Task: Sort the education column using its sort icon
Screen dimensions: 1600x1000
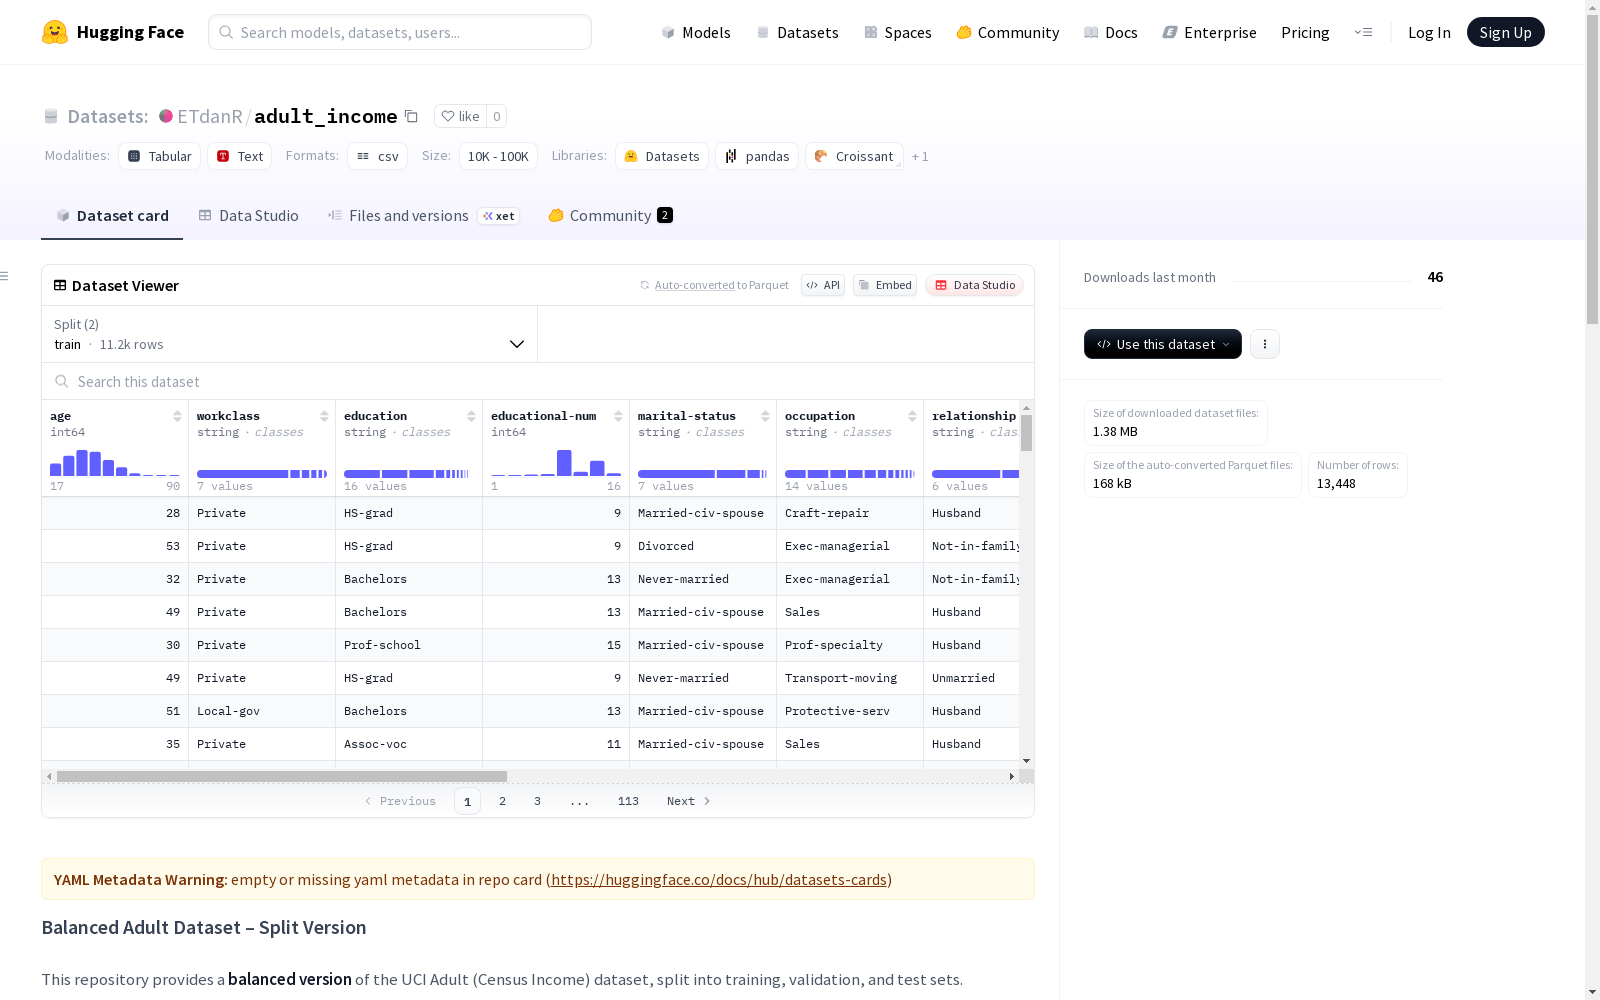Action: click(x=471, y=416)
